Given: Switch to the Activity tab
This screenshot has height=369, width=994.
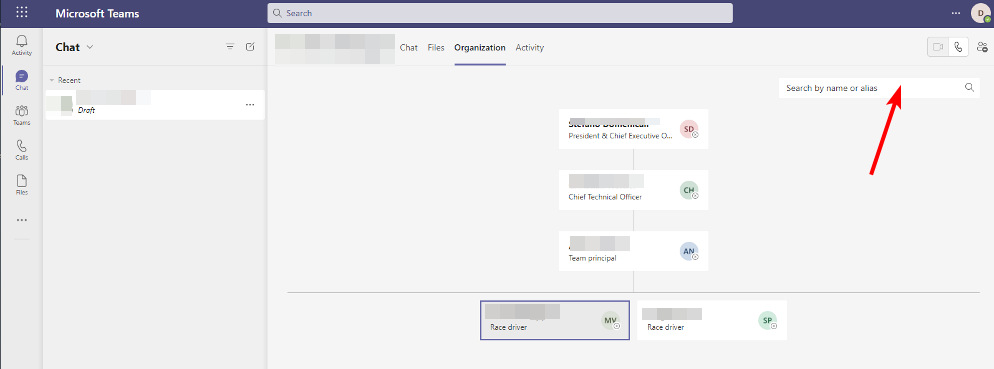Looking at the screenshot, I should click(530, 48).
